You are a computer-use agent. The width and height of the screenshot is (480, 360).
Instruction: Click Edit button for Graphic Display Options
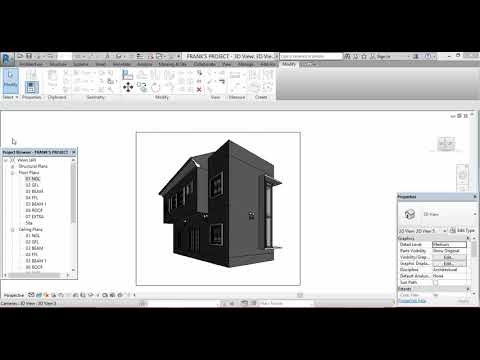pos(449,264)
